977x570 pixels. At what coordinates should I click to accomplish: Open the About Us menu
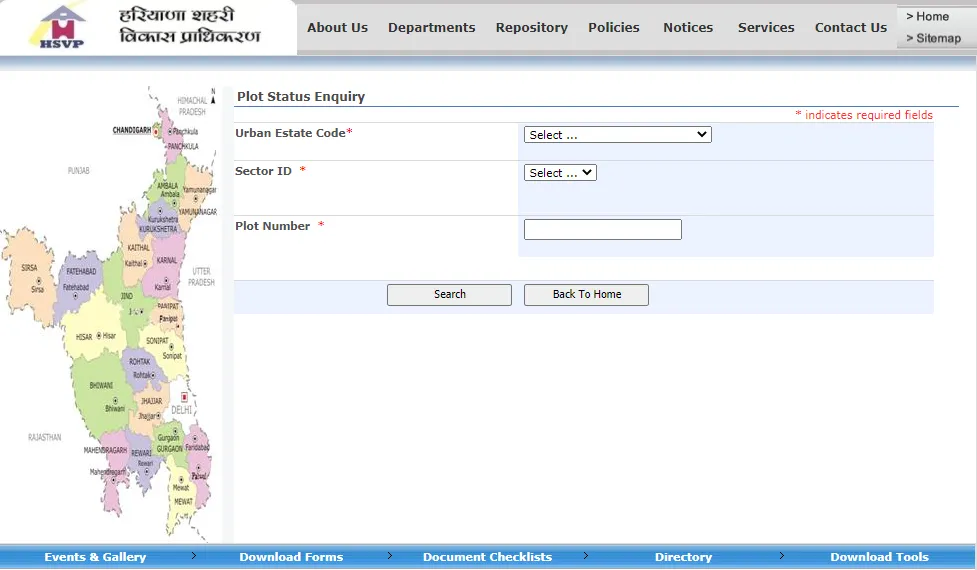(337, 28)
